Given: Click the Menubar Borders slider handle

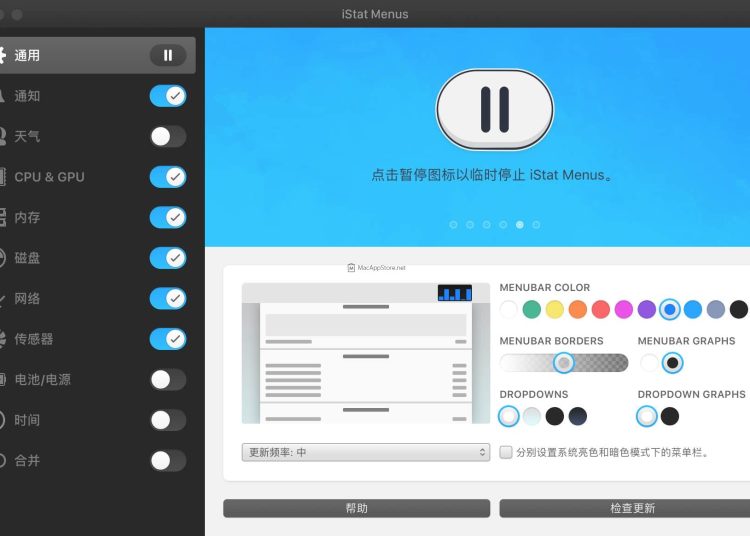Looking at the screenshot, I should tap(564, 363).
